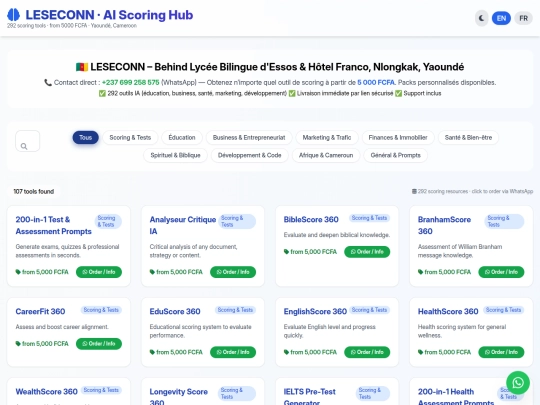540x405 pixels.
Task: Open the Longevity Score 360 title
Action: point(179,397)
